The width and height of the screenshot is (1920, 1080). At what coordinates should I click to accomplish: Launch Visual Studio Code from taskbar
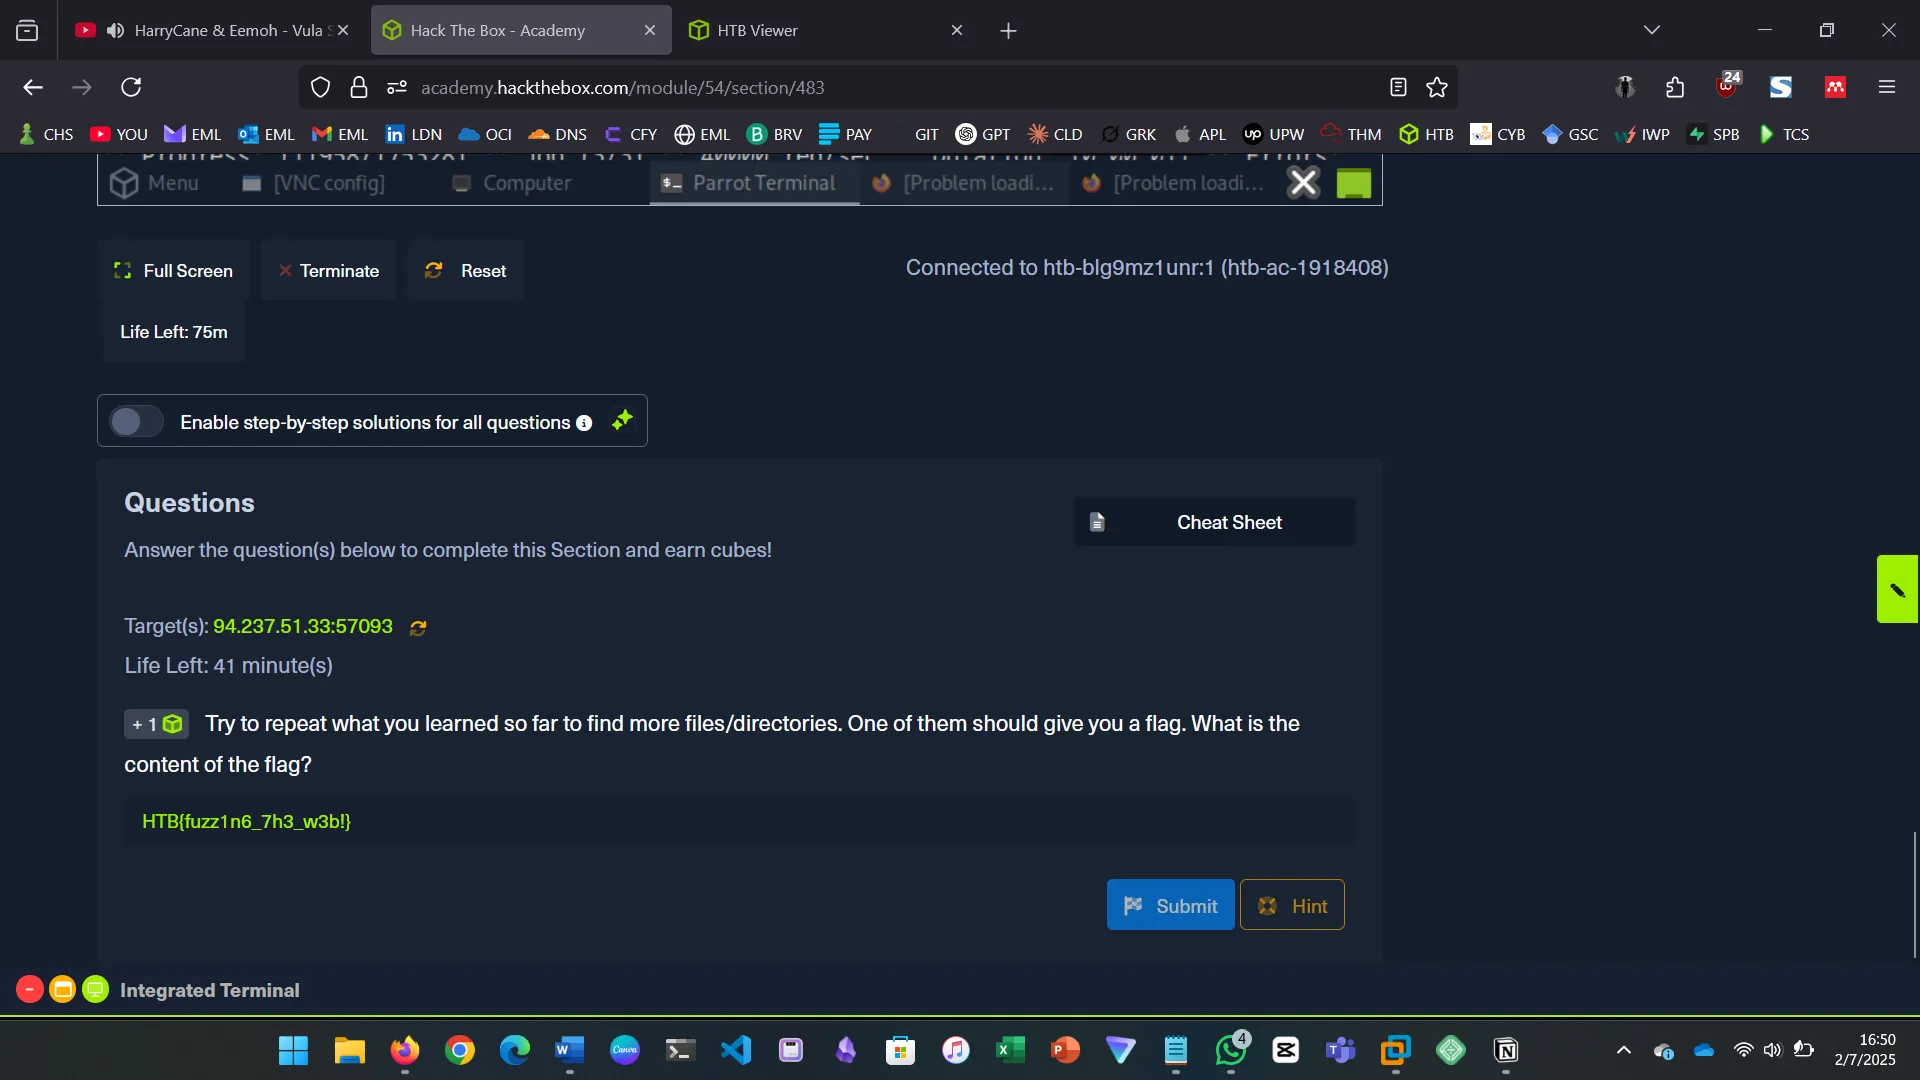[x=736, y=1051]
